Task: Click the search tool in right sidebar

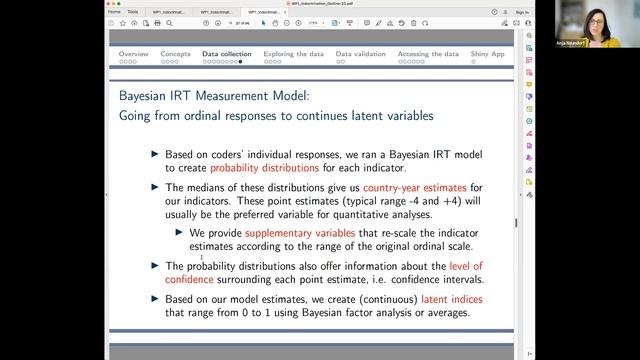Action: [x=529, y=36]
